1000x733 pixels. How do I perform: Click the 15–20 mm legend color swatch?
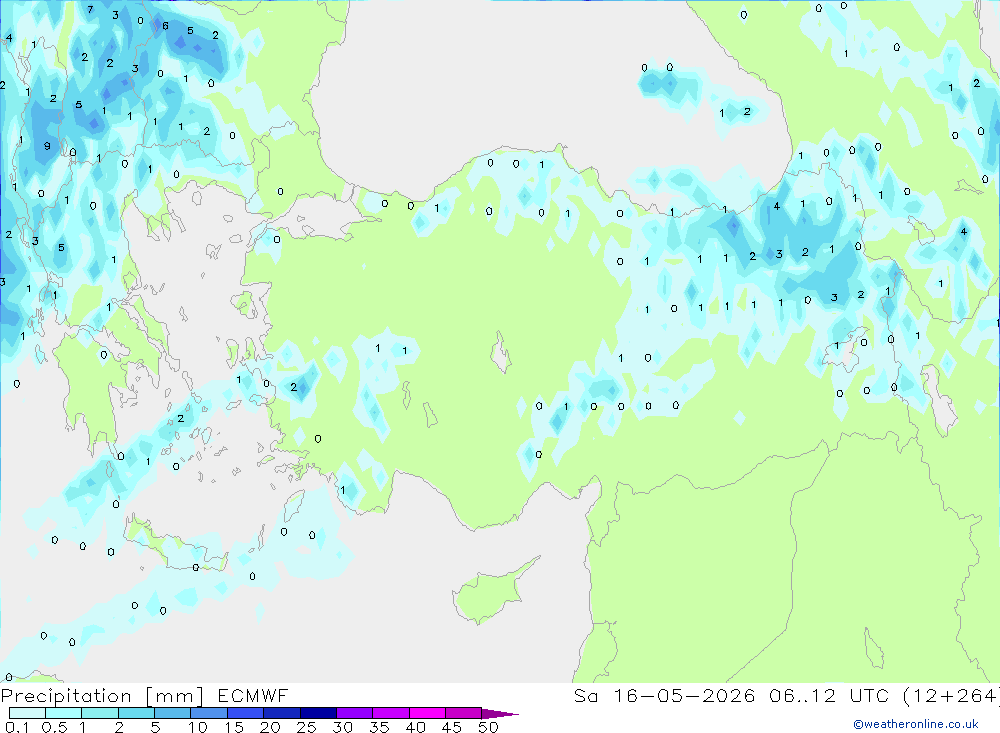(246, 713)
